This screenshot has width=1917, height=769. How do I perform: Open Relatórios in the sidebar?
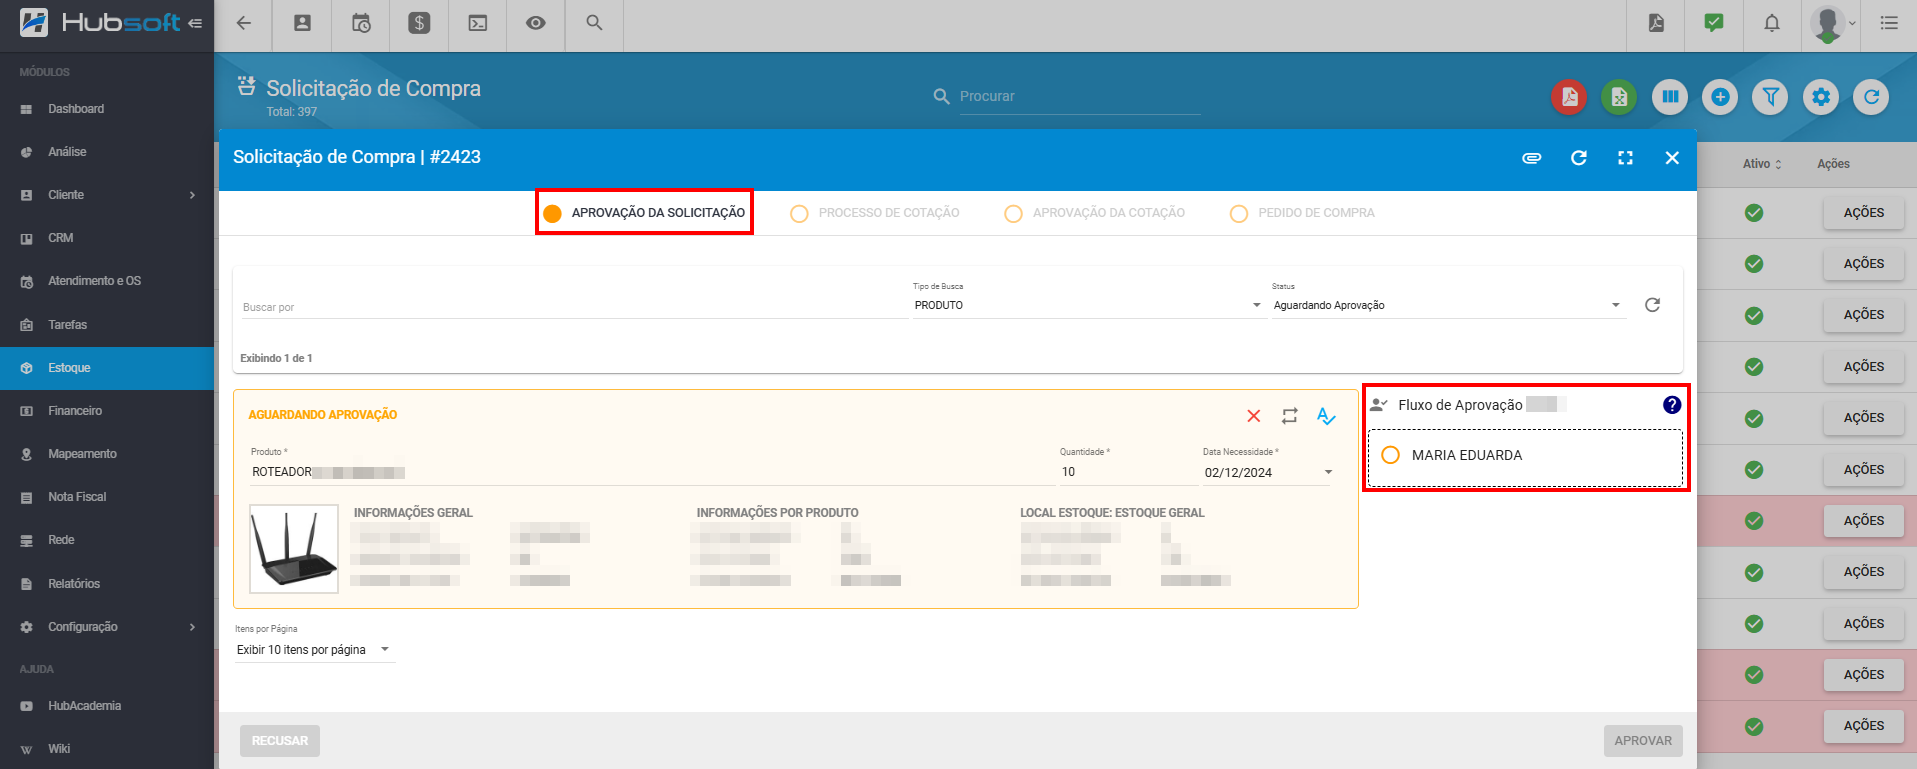tap(107, 584)
